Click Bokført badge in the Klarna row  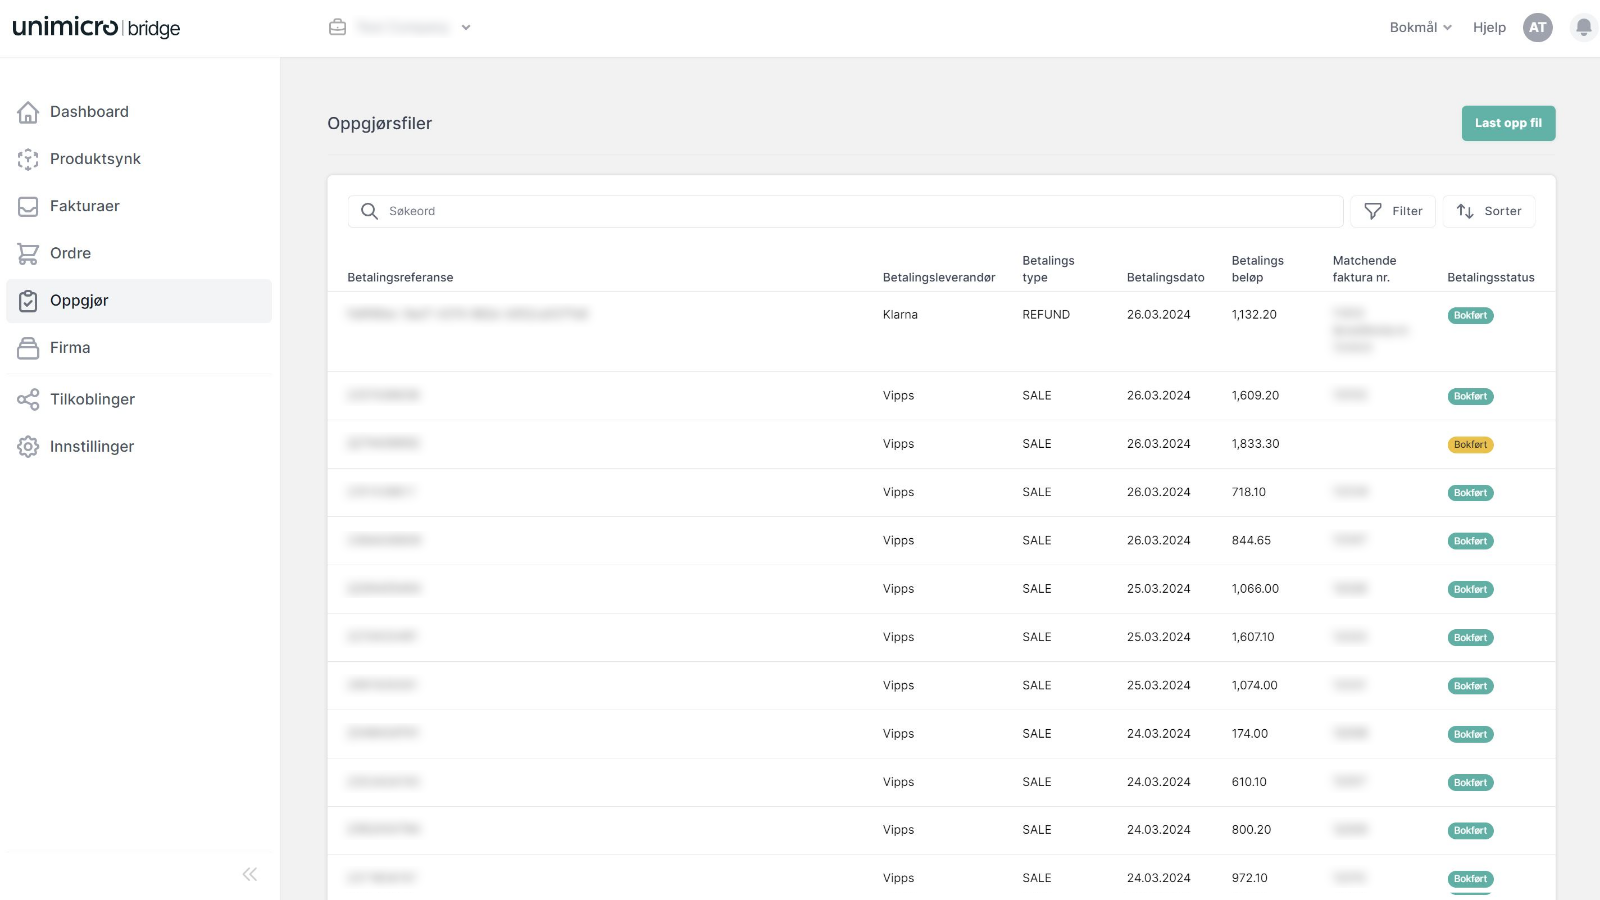tap(1470, 316)
